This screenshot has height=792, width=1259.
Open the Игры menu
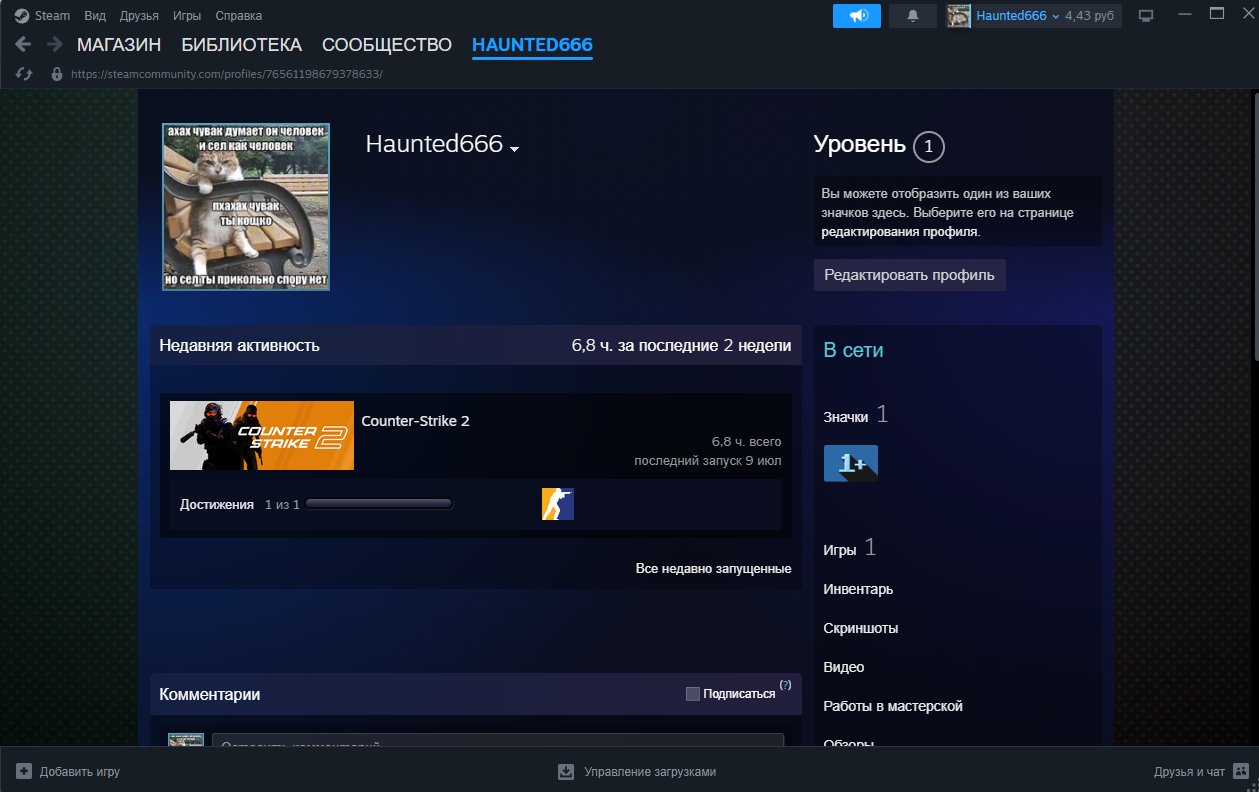[187, 16]
